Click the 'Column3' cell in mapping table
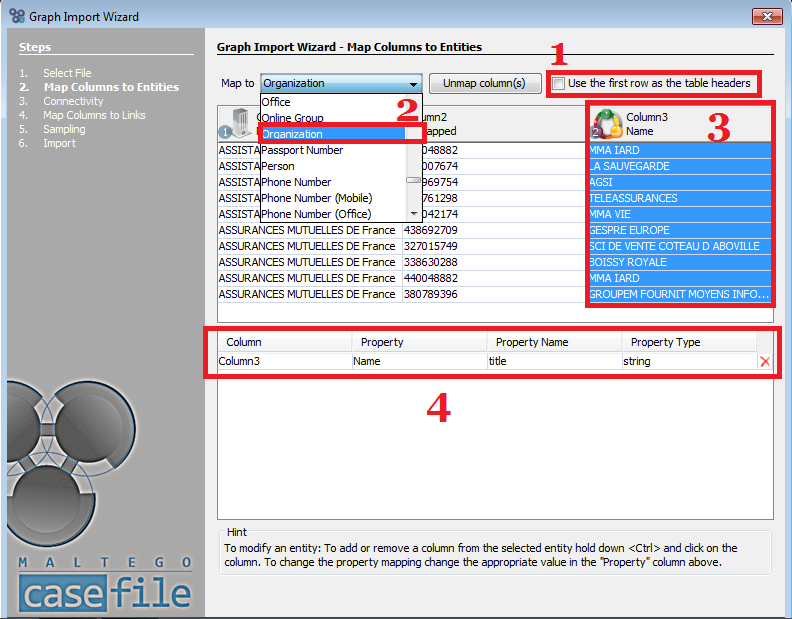Image resolution: width=792 pixels, height=619 pixels. [285, 361]
